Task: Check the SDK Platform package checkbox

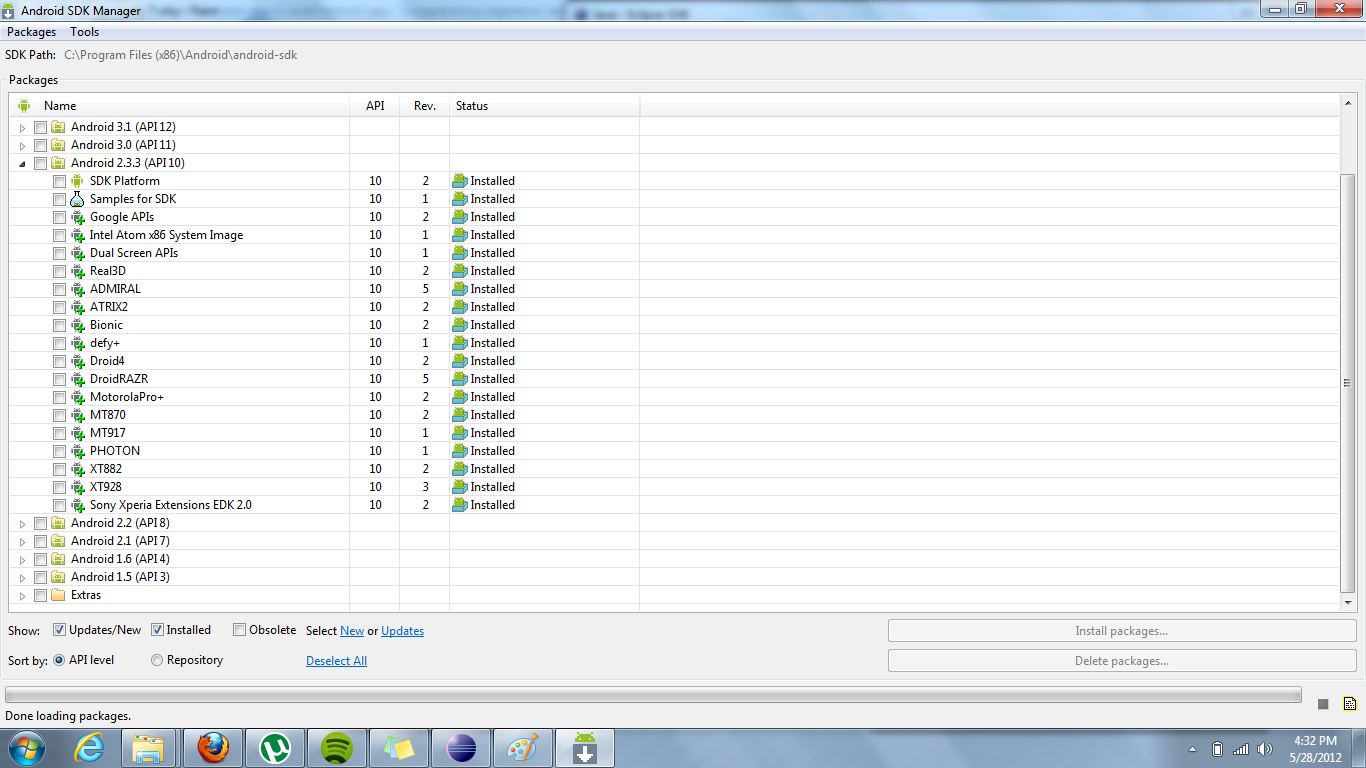Action: point(59,181)
